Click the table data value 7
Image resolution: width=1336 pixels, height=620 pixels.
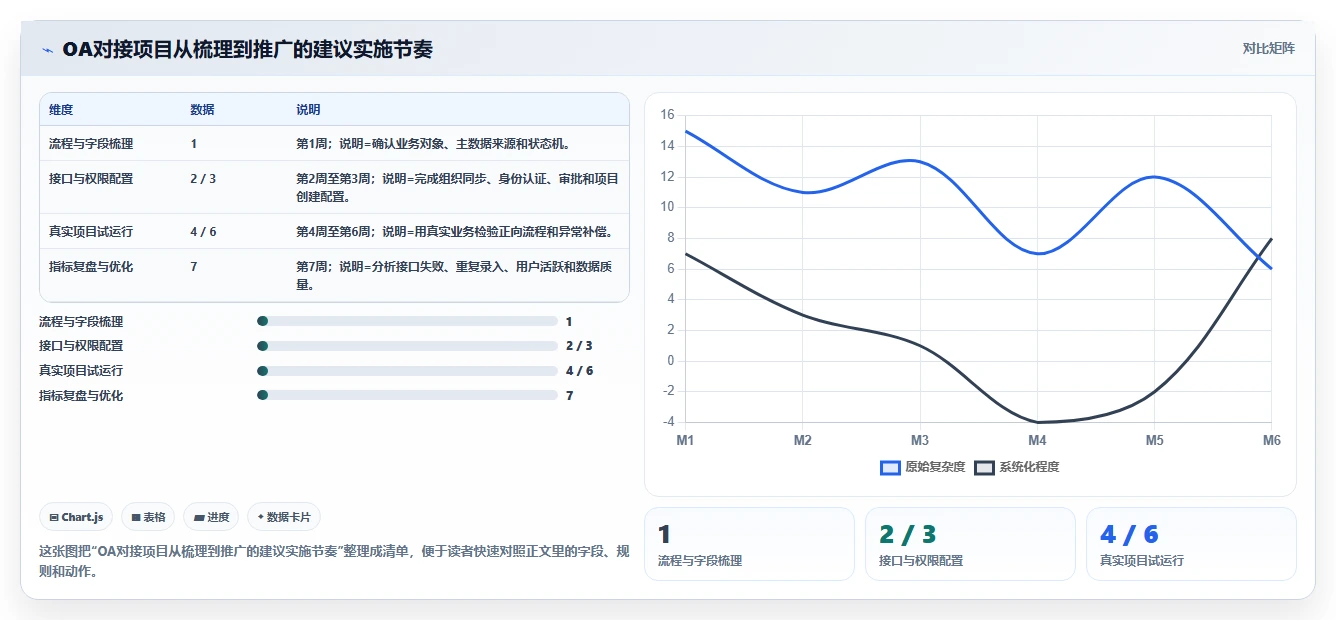(194, 267)
